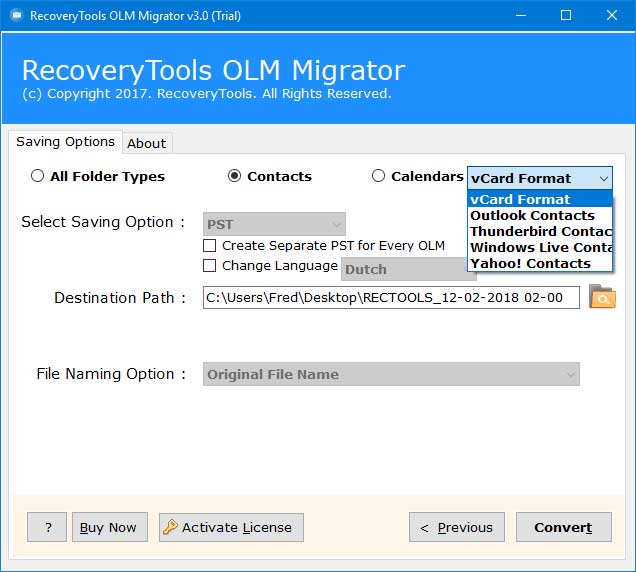
Task: Minimize the OLM Migrator window
Action: [521, 15]
